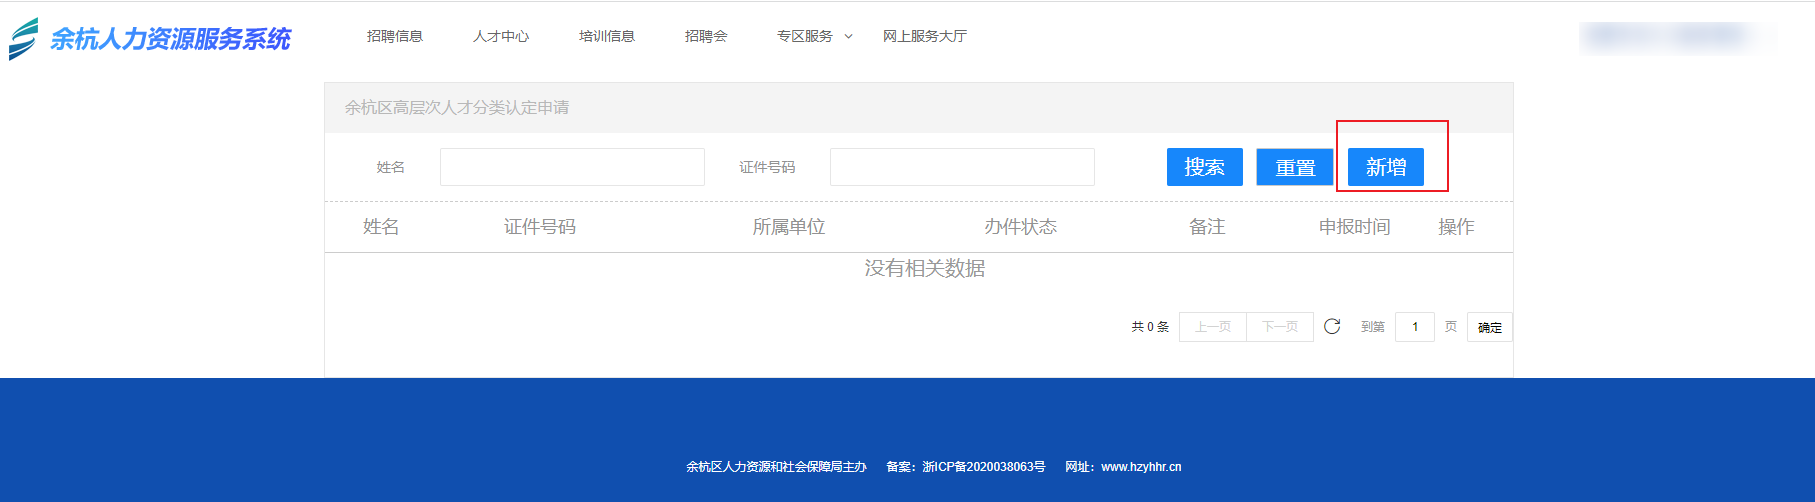
Task: Open the 招聘信息 menu item
Action: click(x=394, y=36)
